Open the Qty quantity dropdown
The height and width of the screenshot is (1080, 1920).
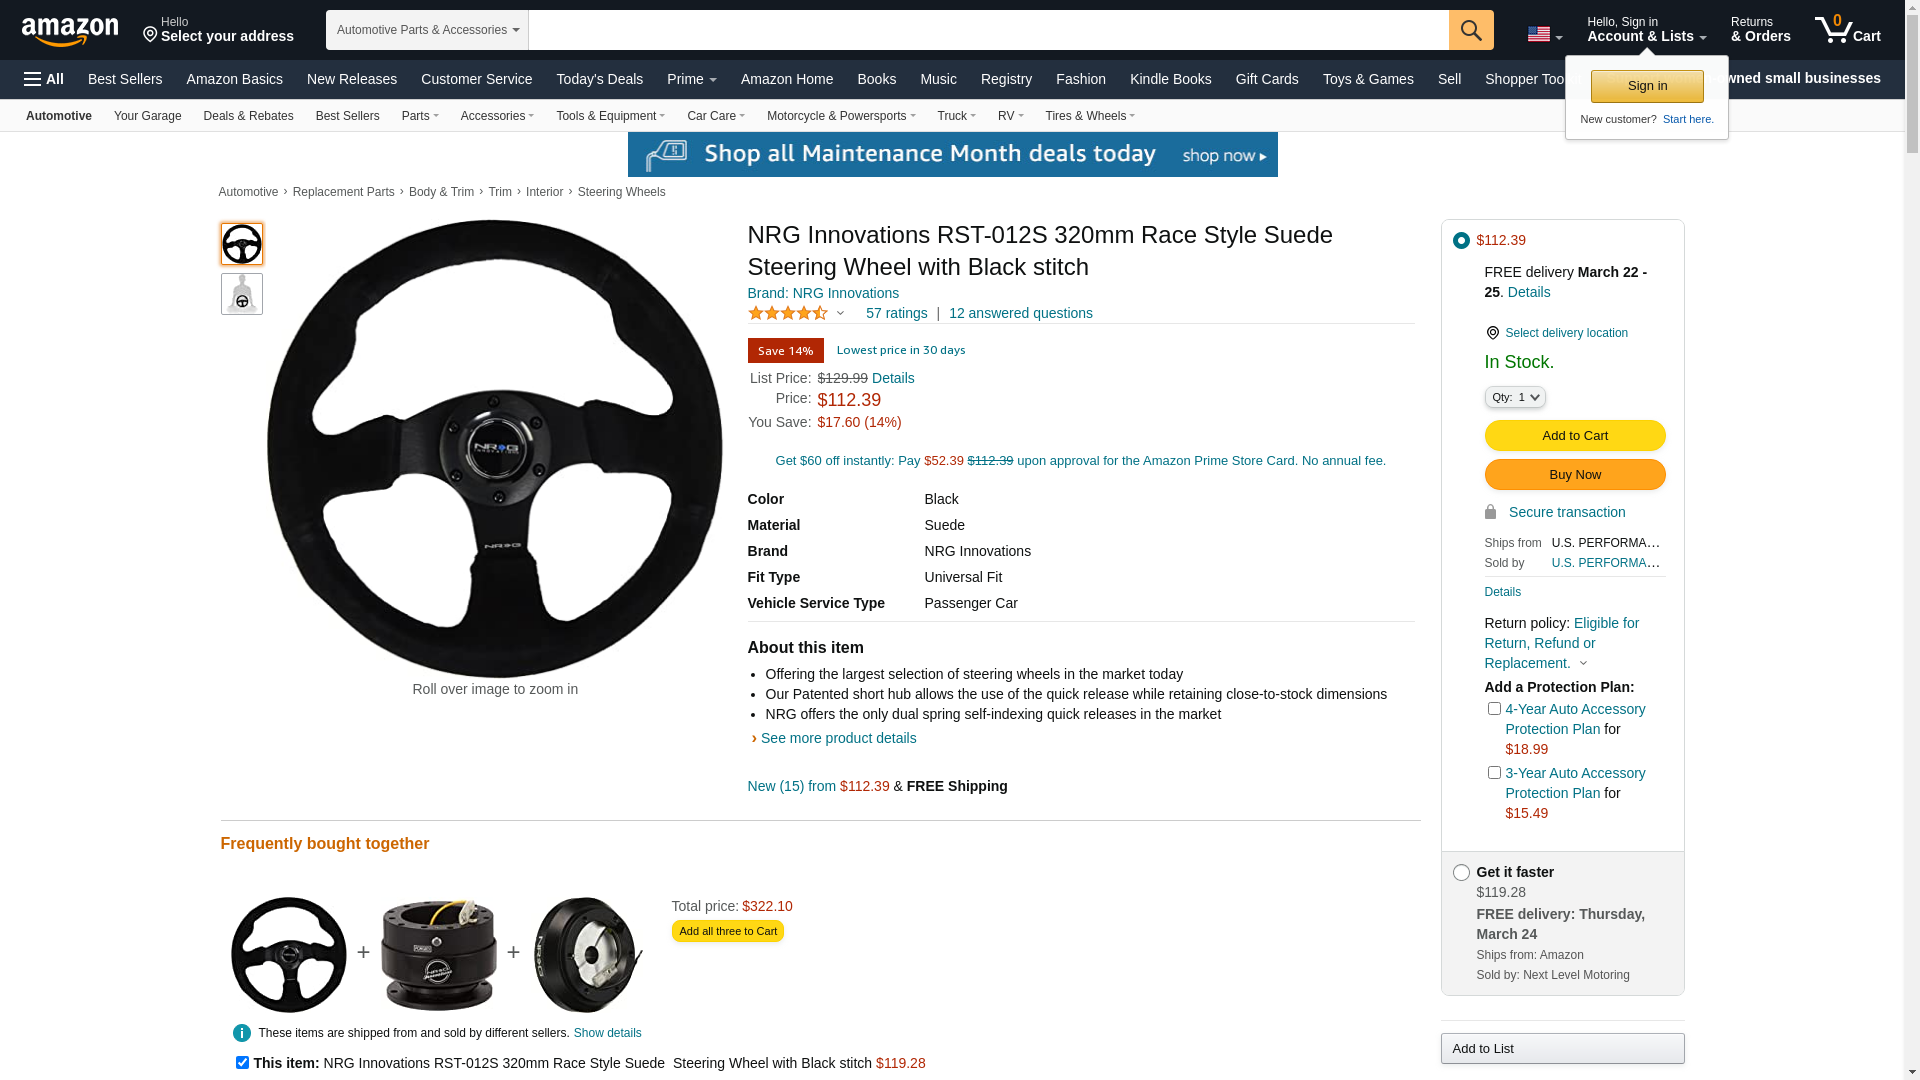pyautogui.click(x=1515, y=397)
